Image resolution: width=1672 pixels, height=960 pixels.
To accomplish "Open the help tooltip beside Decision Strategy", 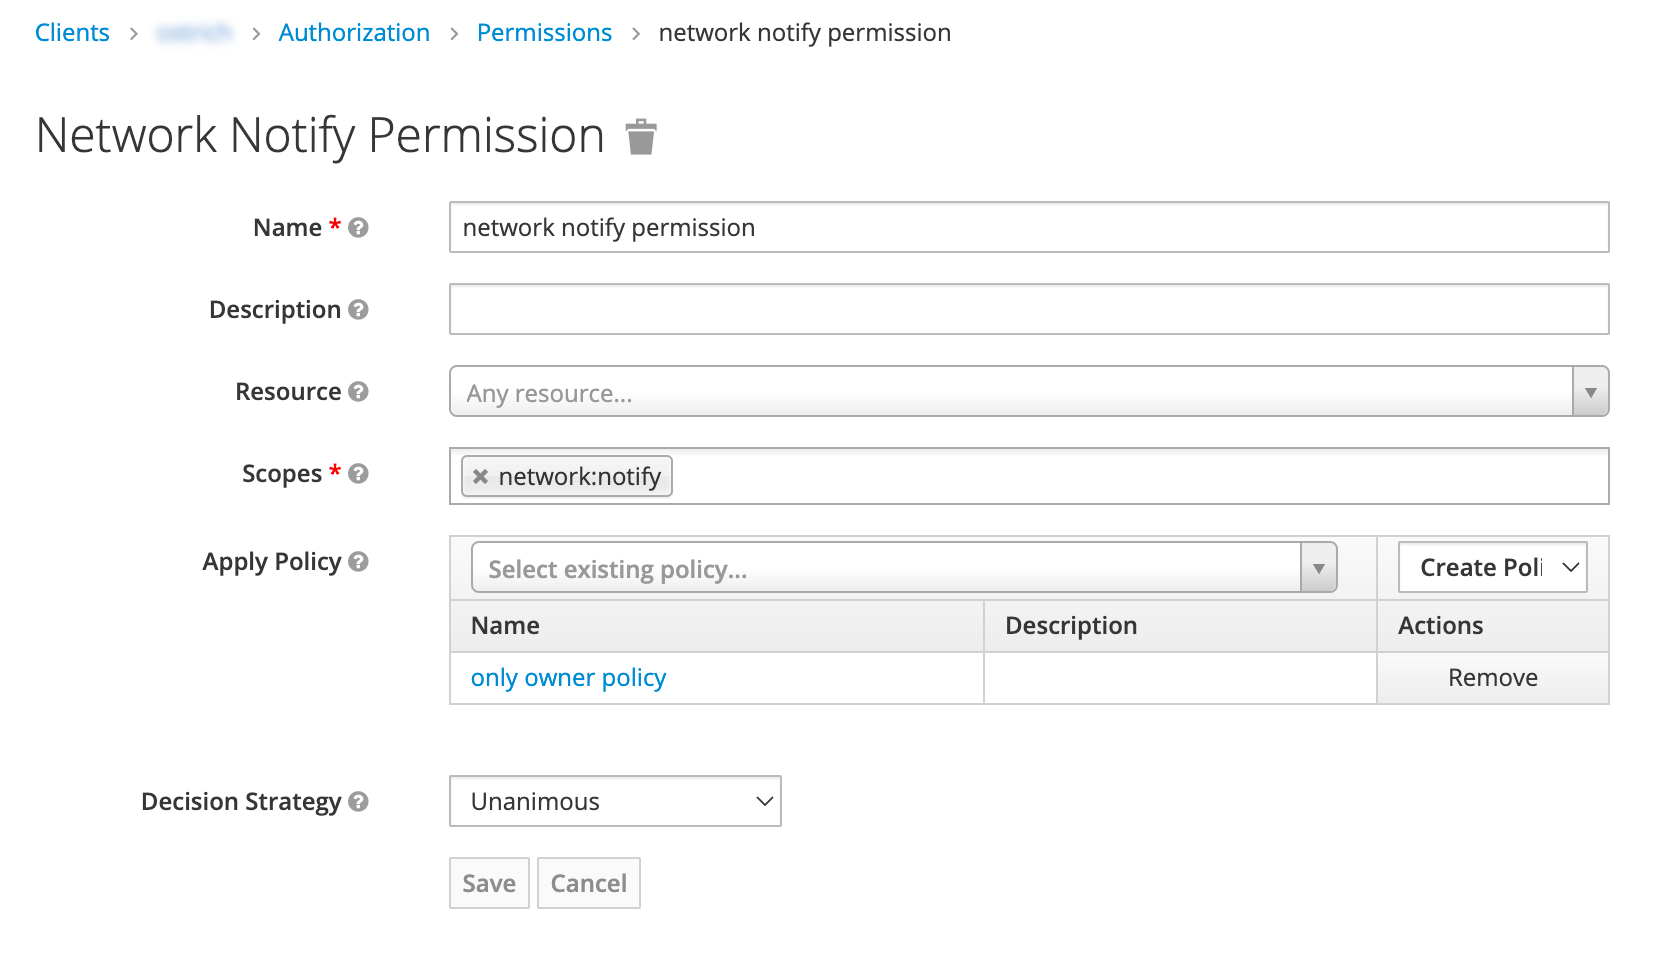I will coord(358,801).
